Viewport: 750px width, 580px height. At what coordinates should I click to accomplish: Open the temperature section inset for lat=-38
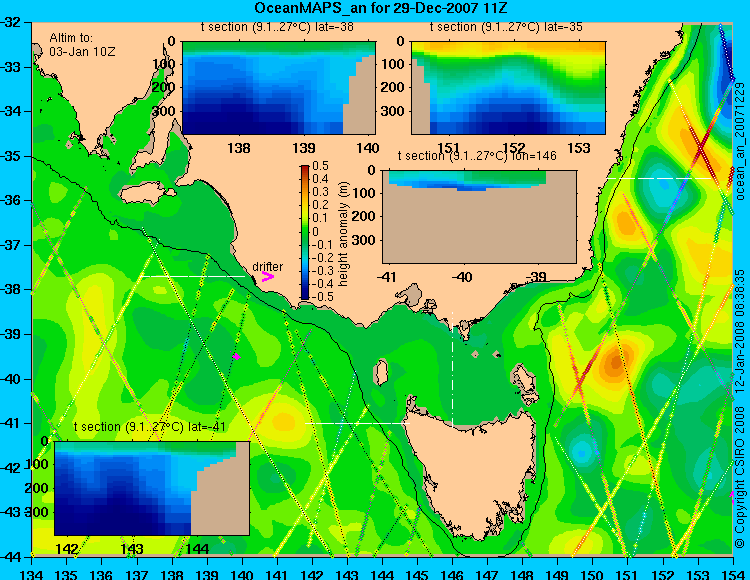pyautogui.click(x=279, y=88)
